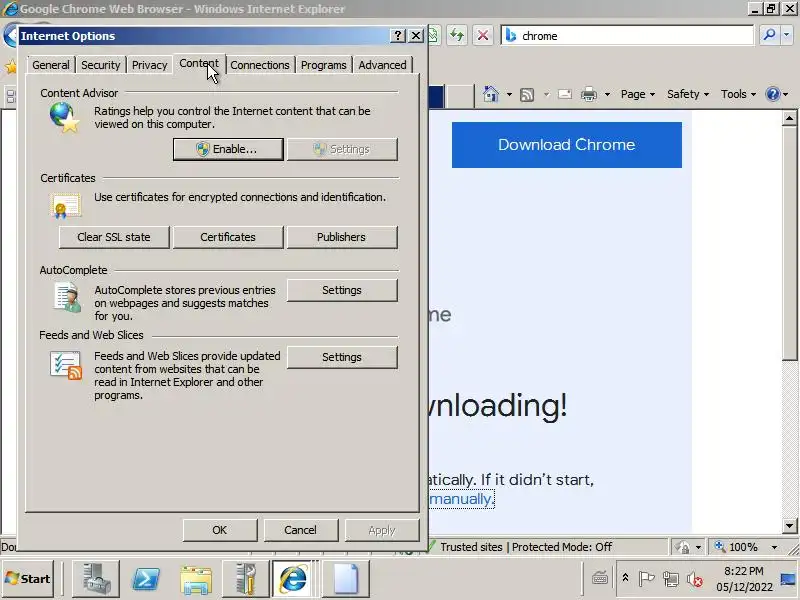Click the manually link
Viewport: 800px width, 600px height.
[x=461, y=498]
